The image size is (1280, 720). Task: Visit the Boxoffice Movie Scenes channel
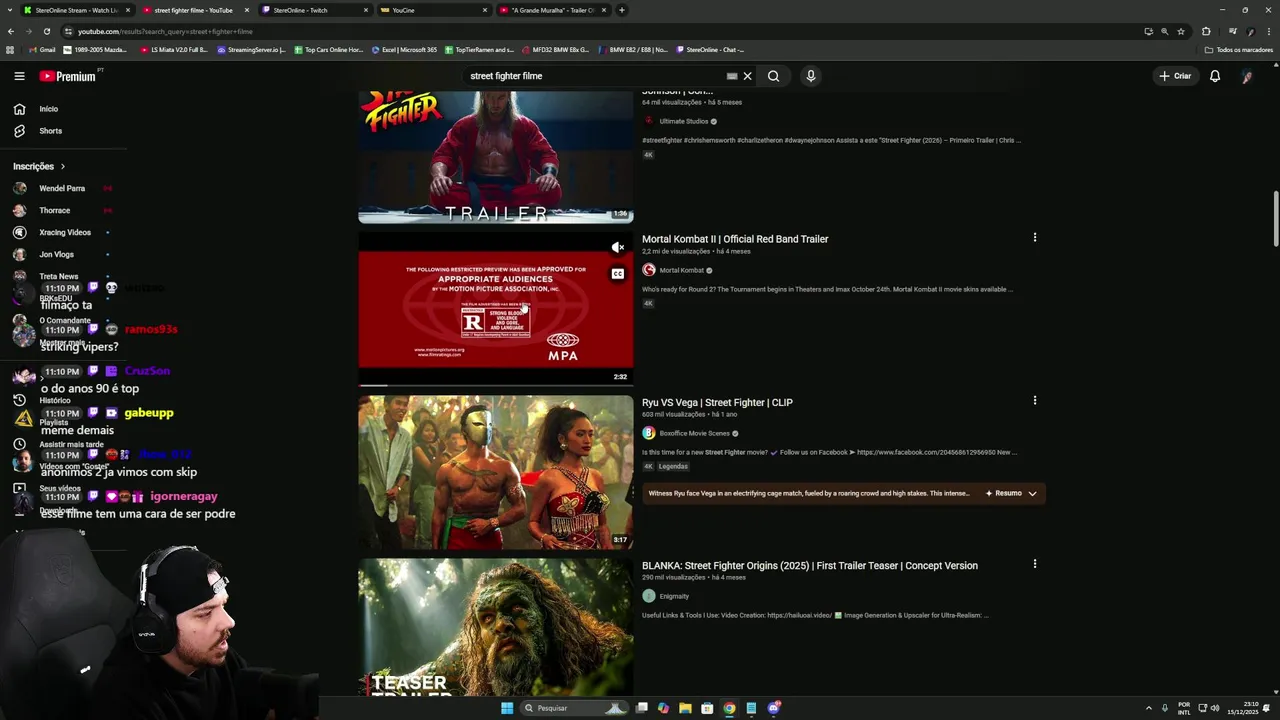[x=694, y=433]
